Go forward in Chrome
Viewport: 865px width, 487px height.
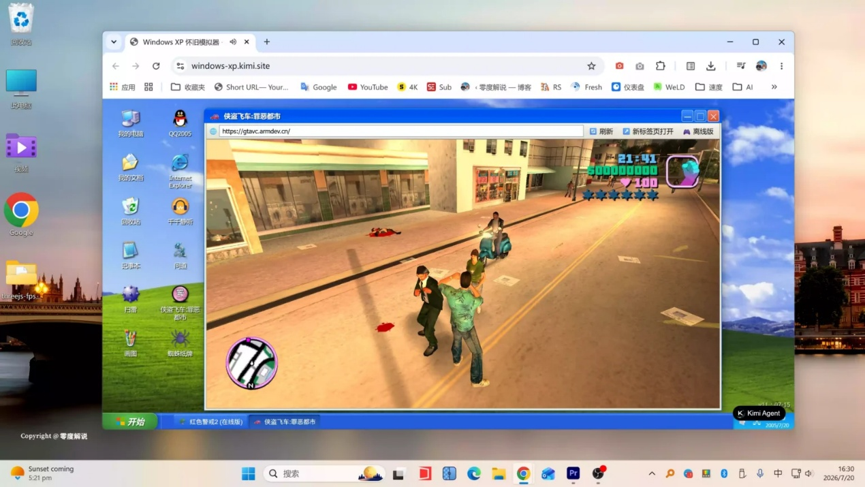click(x=136, y=66)
